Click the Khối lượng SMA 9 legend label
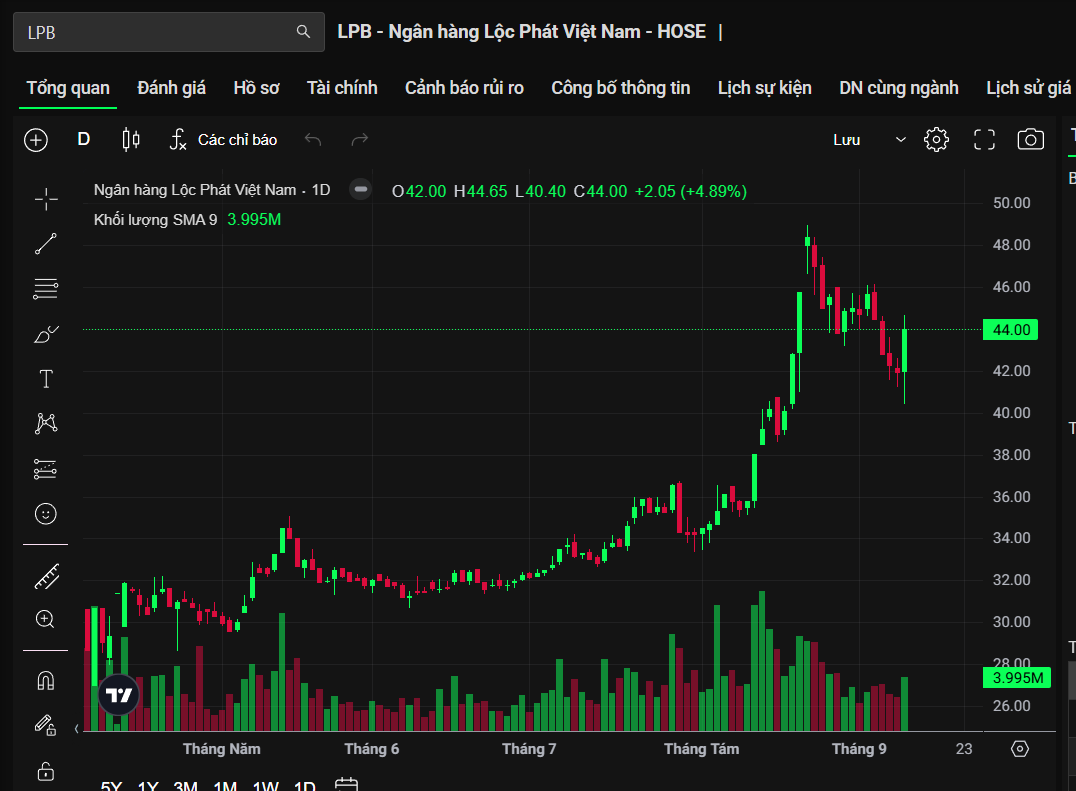1076x791 pixels. coord(155,220)
